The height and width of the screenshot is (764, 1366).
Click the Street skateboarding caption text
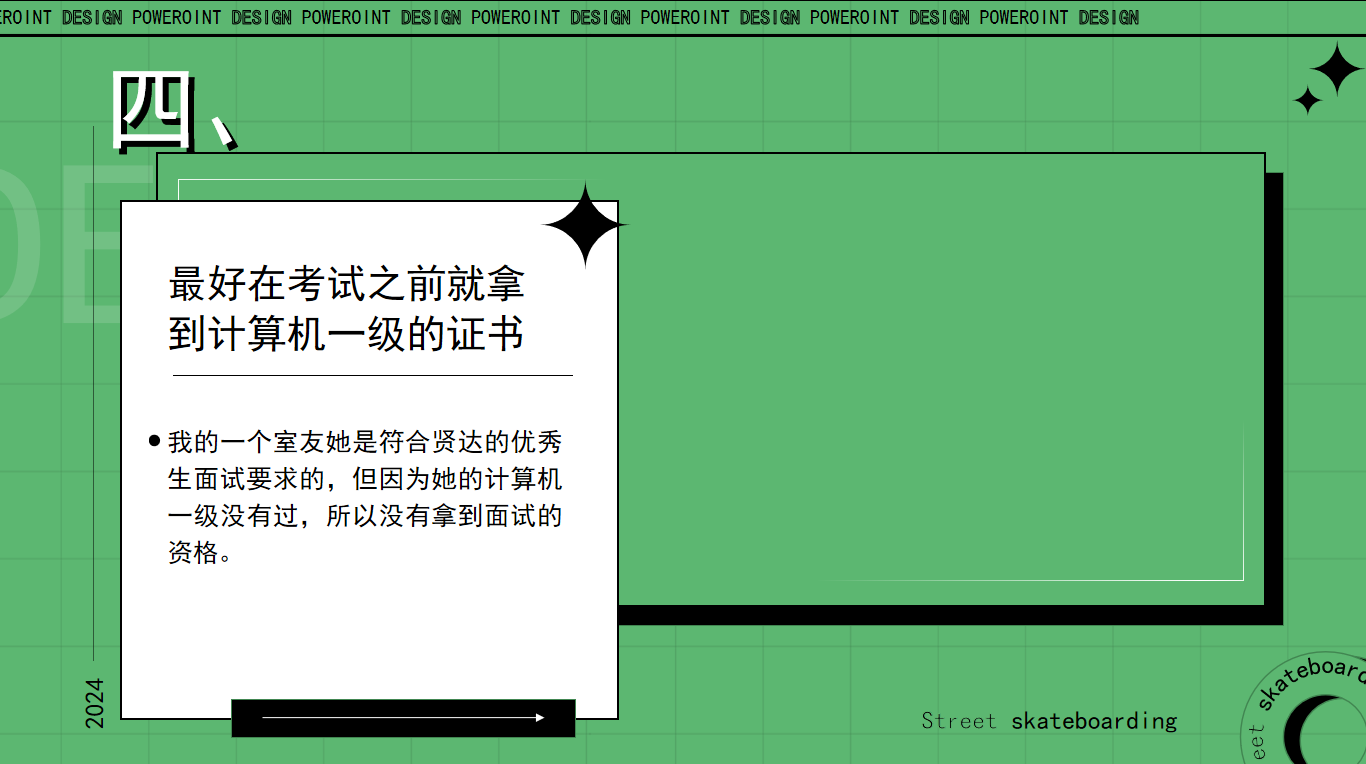point(1048,721)
